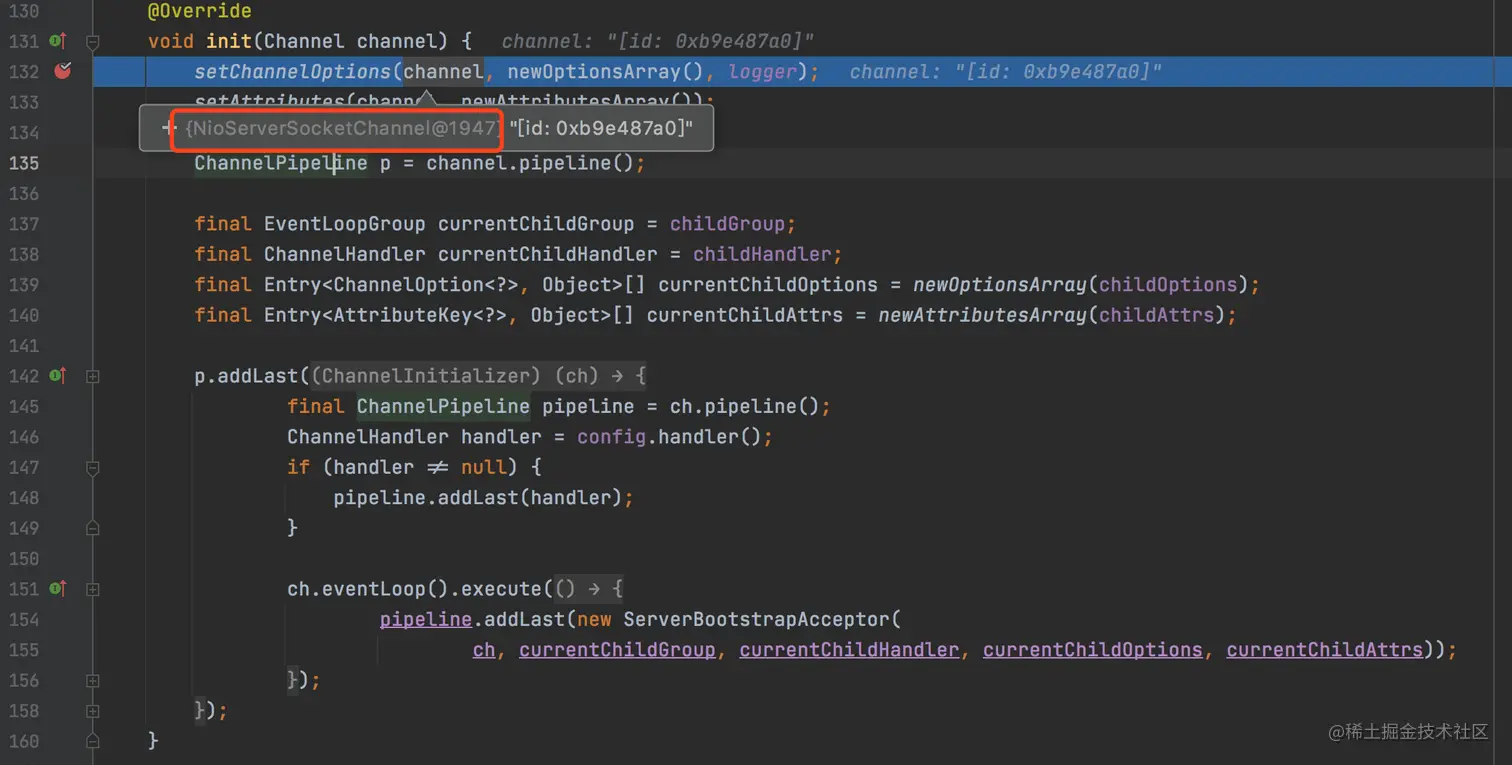The image size is (1512, 765).
Task: Click the override gutter icon on line 131
Action: (57, 41)
